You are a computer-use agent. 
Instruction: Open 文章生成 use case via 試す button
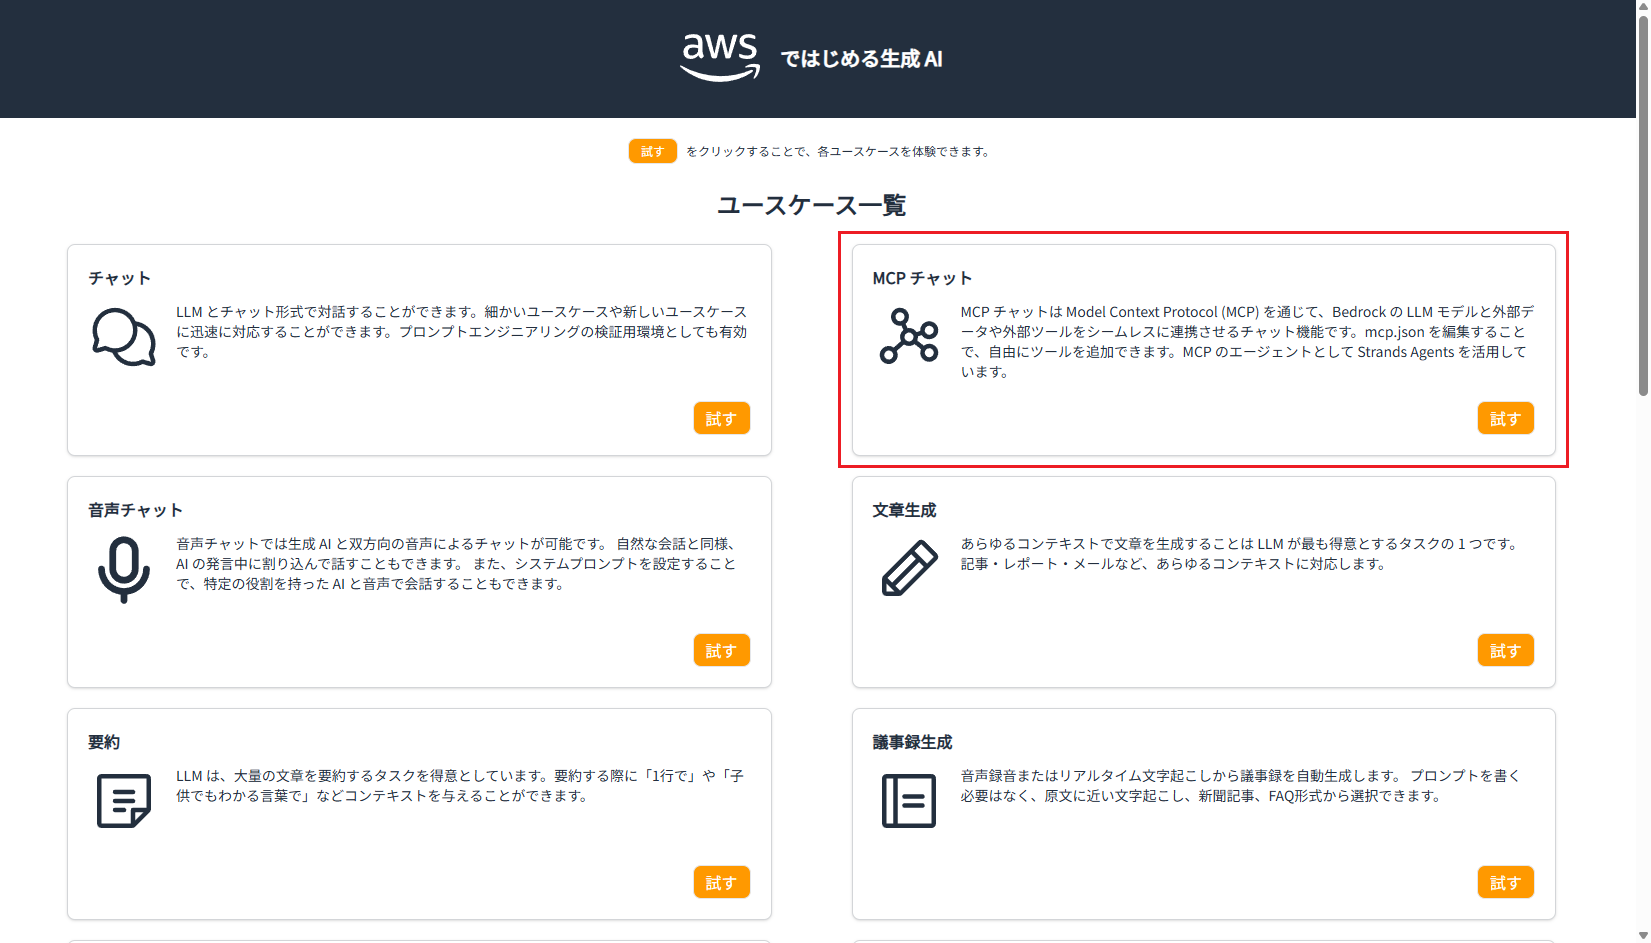point(1505,651)
